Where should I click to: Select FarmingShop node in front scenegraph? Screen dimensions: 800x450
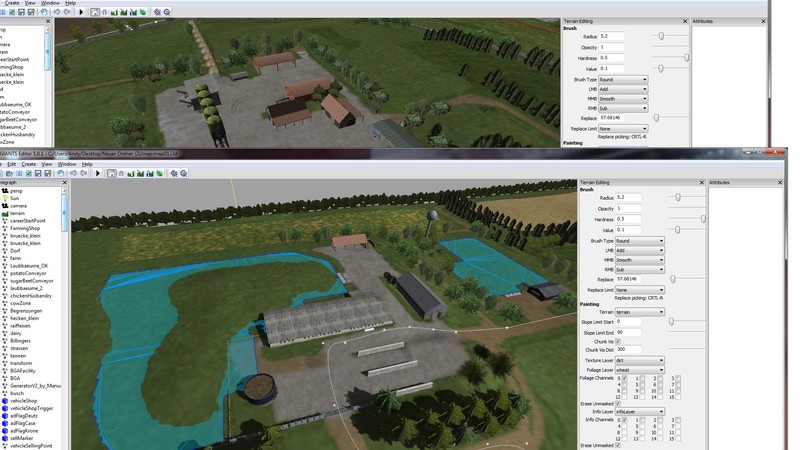(24, 228)
